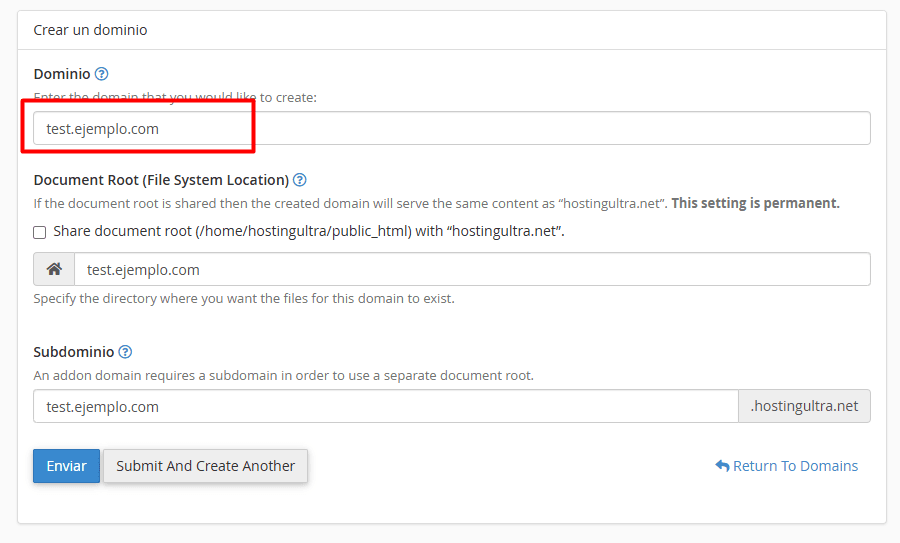Viewport: 900px width, 543px height.
Task: Open the Document Root help icon
Action: [299, 180]
